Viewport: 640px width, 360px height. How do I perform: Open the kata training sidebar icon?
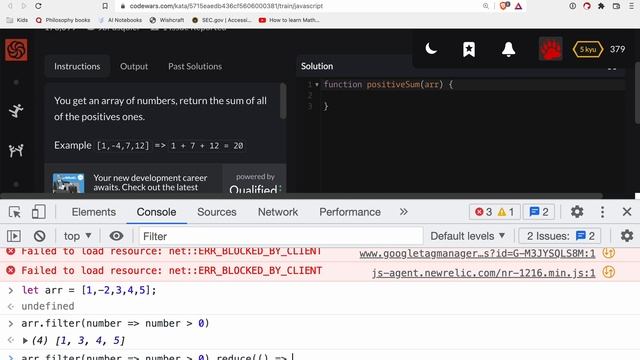coord(16,111)
